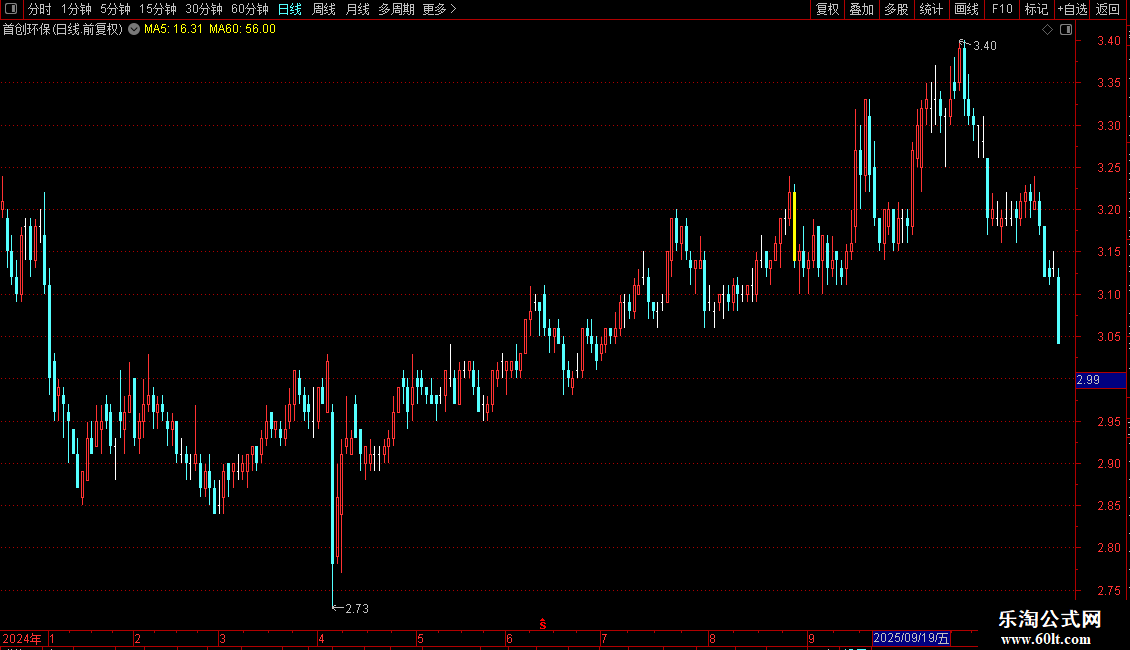Select the 日线 daily chart tab
The image size is (1130, 650).
(x=290, y=9)
